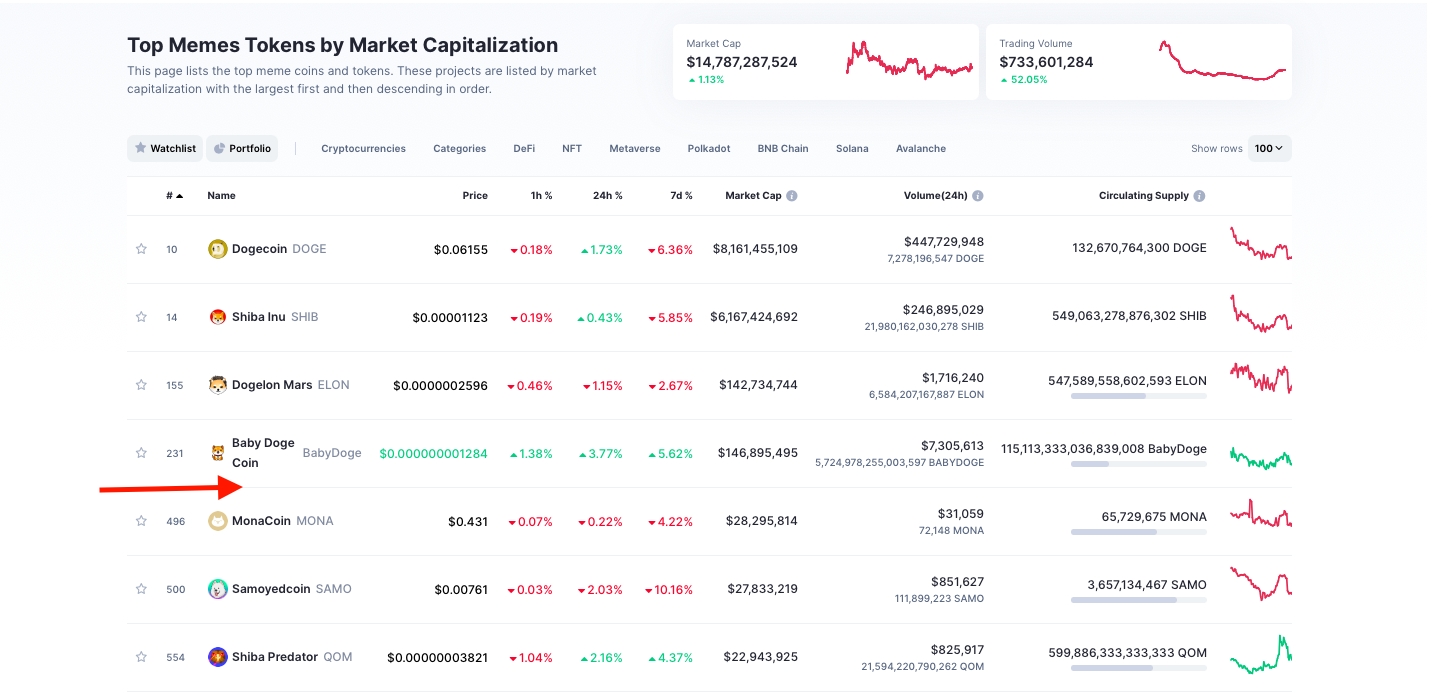Sort table by 1h % column
This screenshot has width=1432, height=694.
point(541,196)
